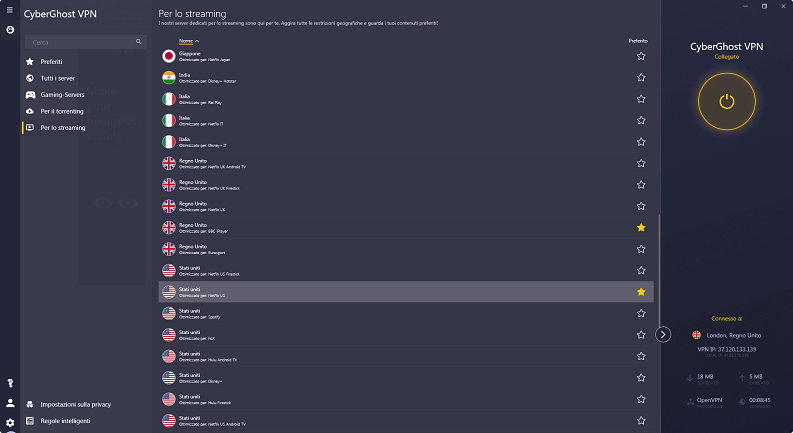Favorite the Stati uniti Disney+ server
793x433 pixels.
coord(641,377)
